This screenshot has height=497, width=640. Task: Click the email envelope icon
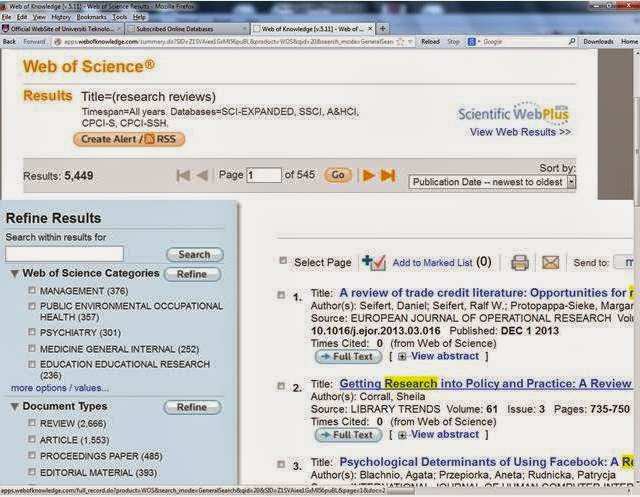pos(550,262)
